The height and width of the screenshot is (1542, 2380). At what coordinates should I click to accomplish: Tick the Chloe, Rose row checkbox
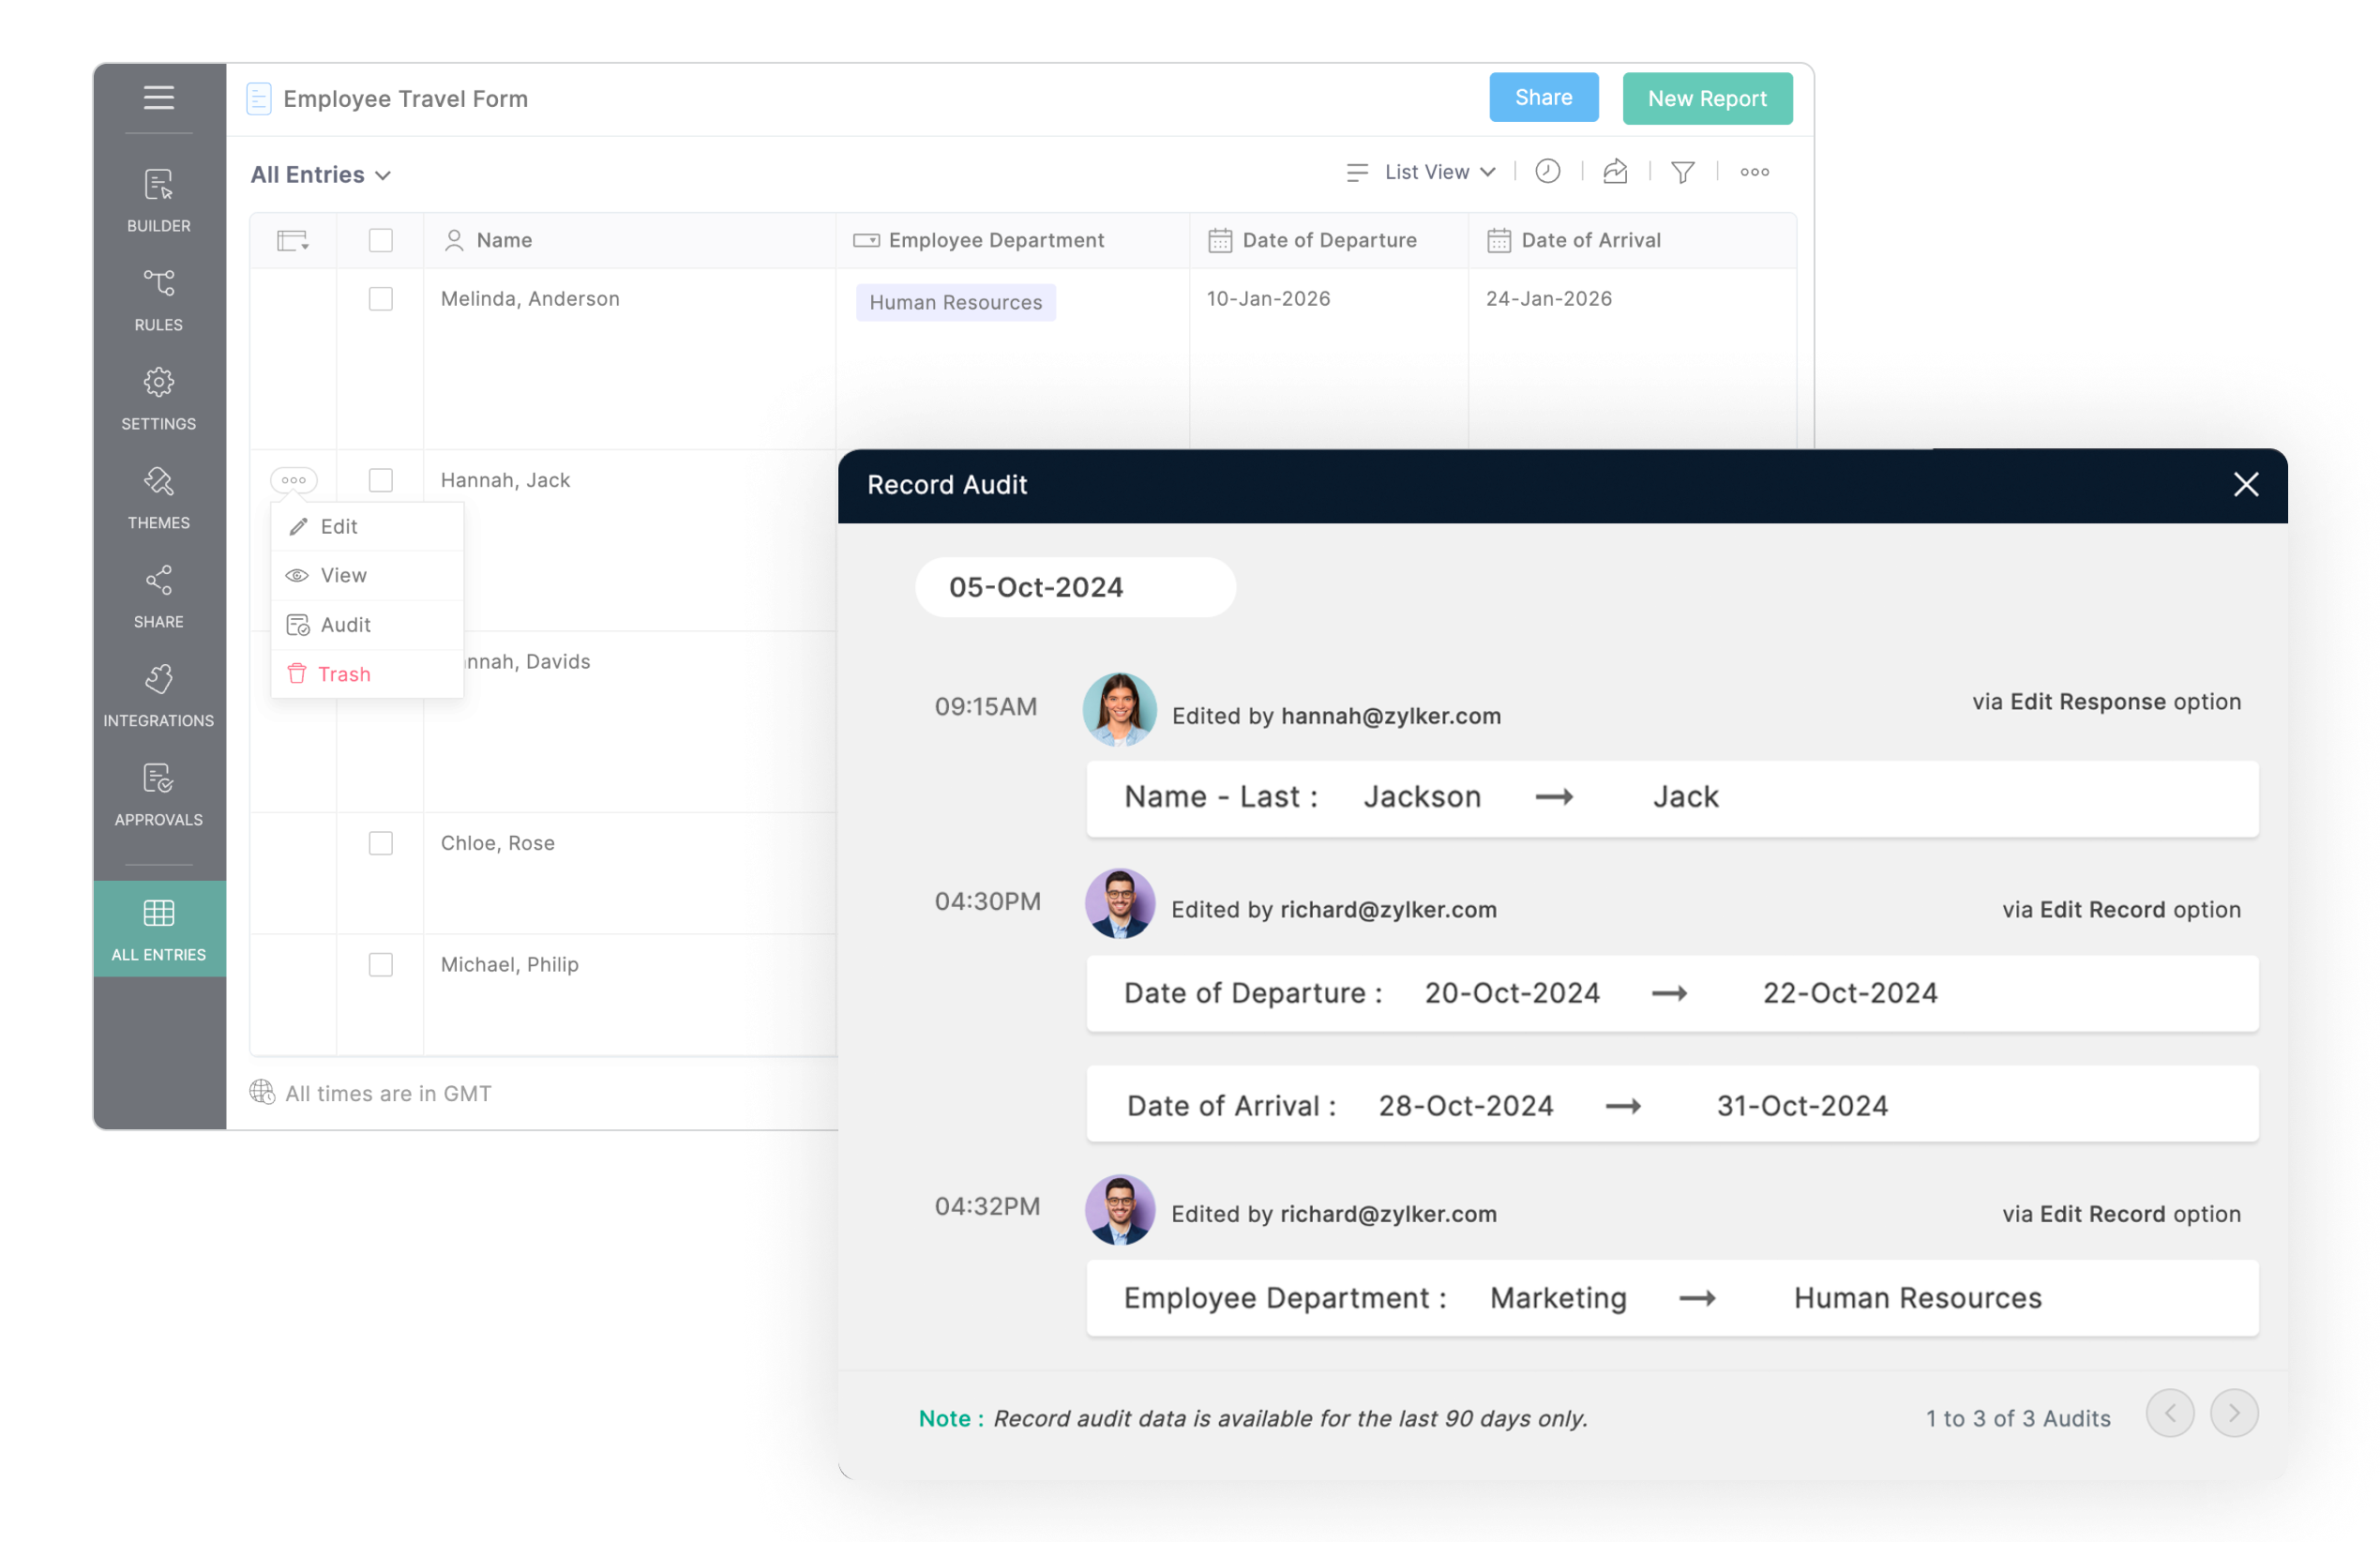(x=380, y=843)
